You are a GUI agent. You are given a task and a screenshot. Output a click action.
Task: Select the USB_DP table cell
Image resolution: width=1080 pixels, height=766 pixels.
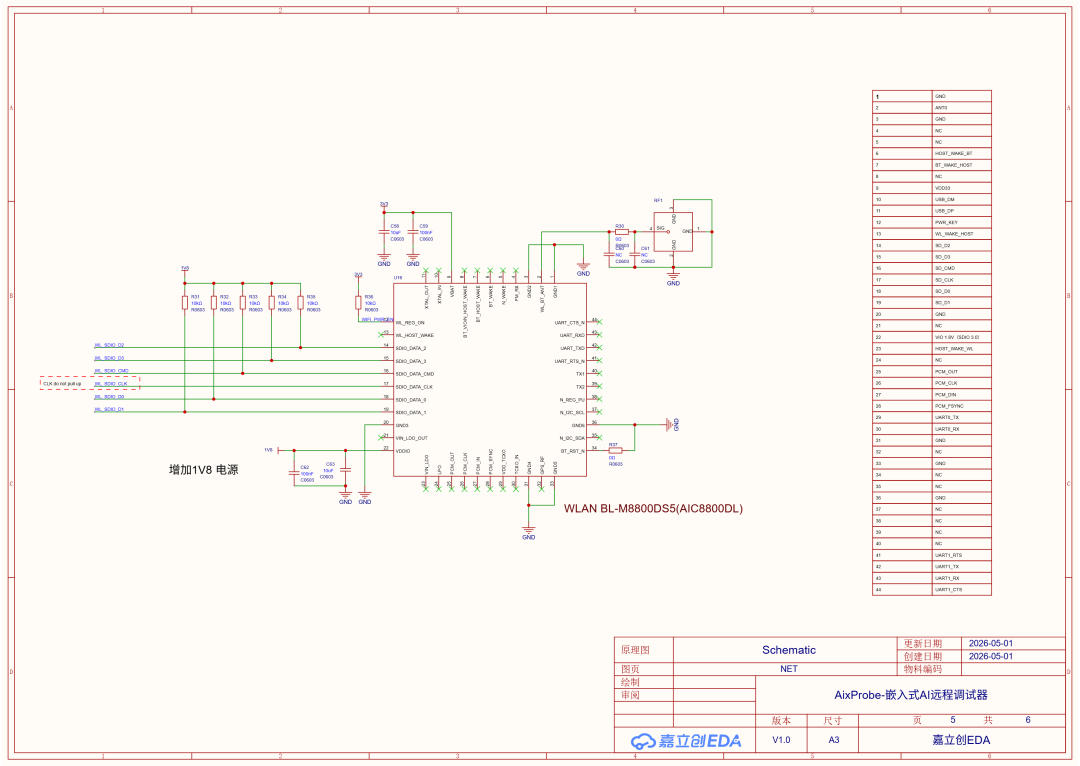(x=962, y=211)
